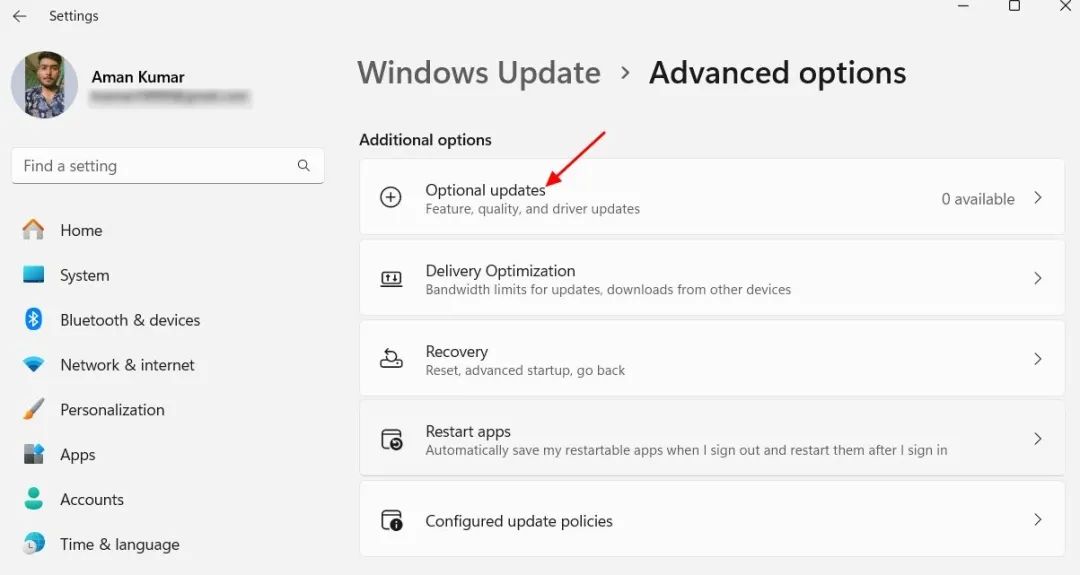Click the Network Wi-Fi icon
This screenshot has height=575, width=1080.
pyautogui.click(x=34, y=365)
